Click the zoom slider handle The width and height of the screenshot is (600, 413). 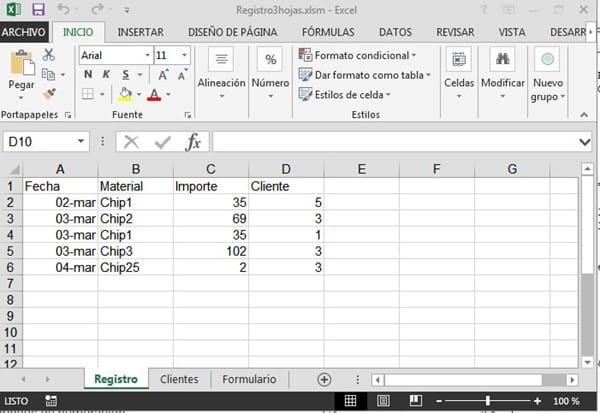[x=488, y=401]
